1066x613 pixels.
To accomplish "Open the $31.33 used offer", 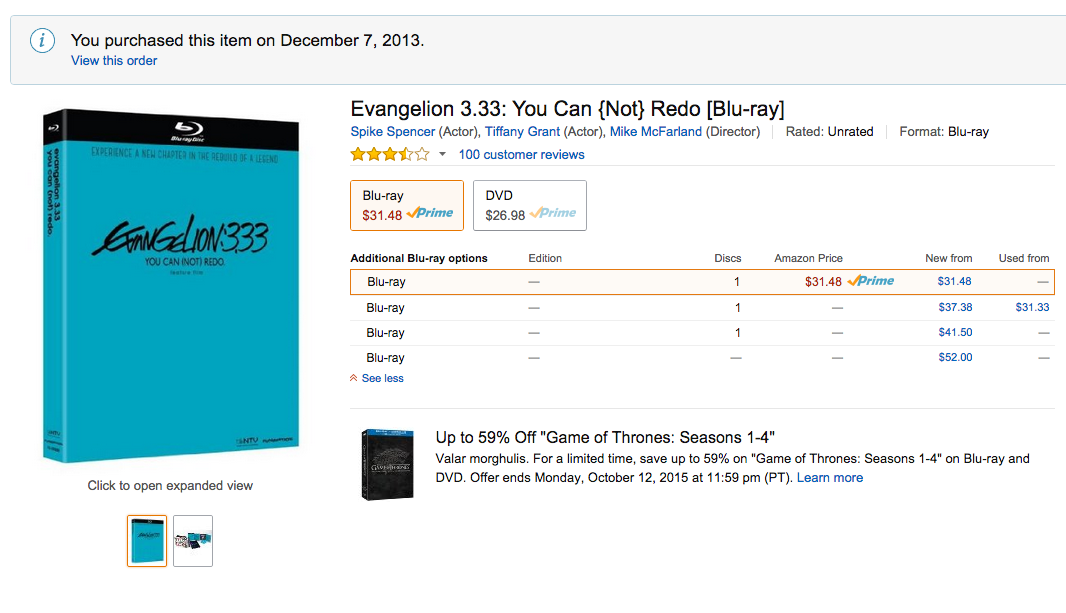I will click(x=1032, y=307).
